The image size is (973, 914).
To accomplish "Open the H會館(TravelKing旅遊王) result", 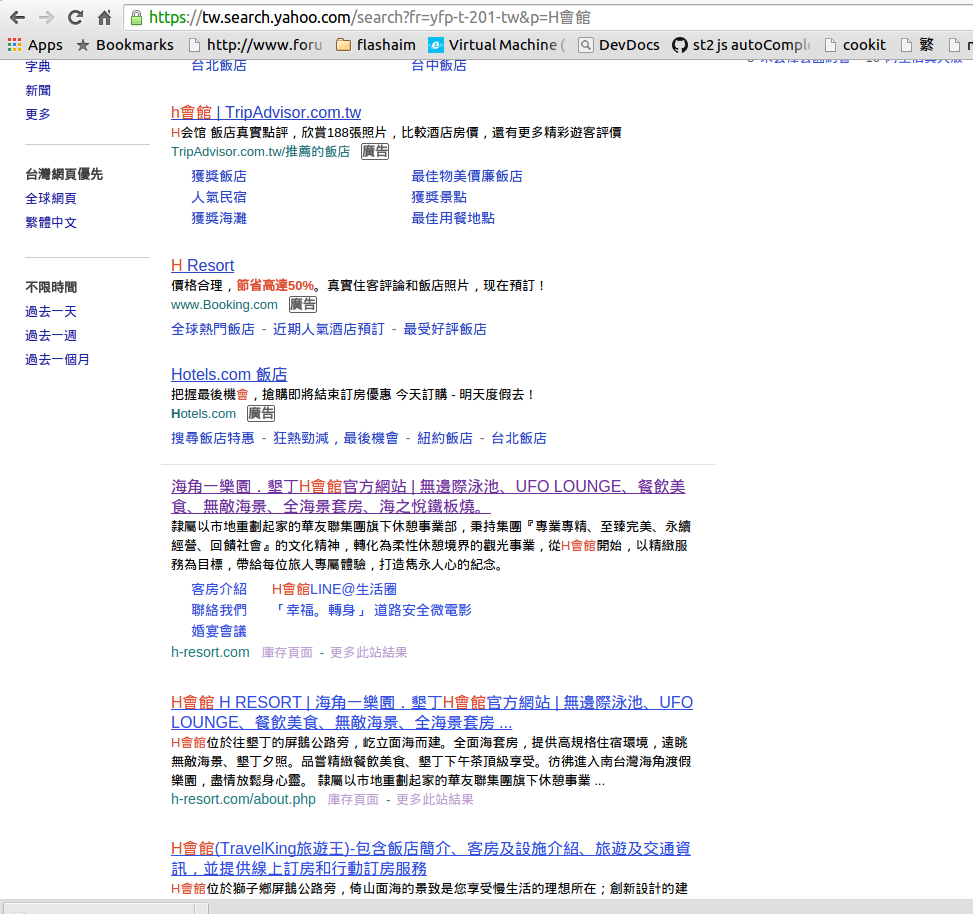I will 431,859.
